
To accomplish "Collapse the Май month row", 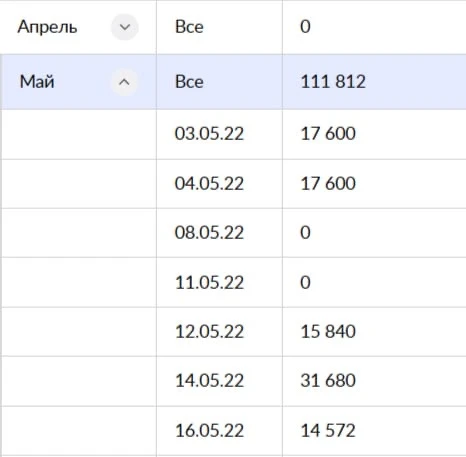I will click(124, 82).
